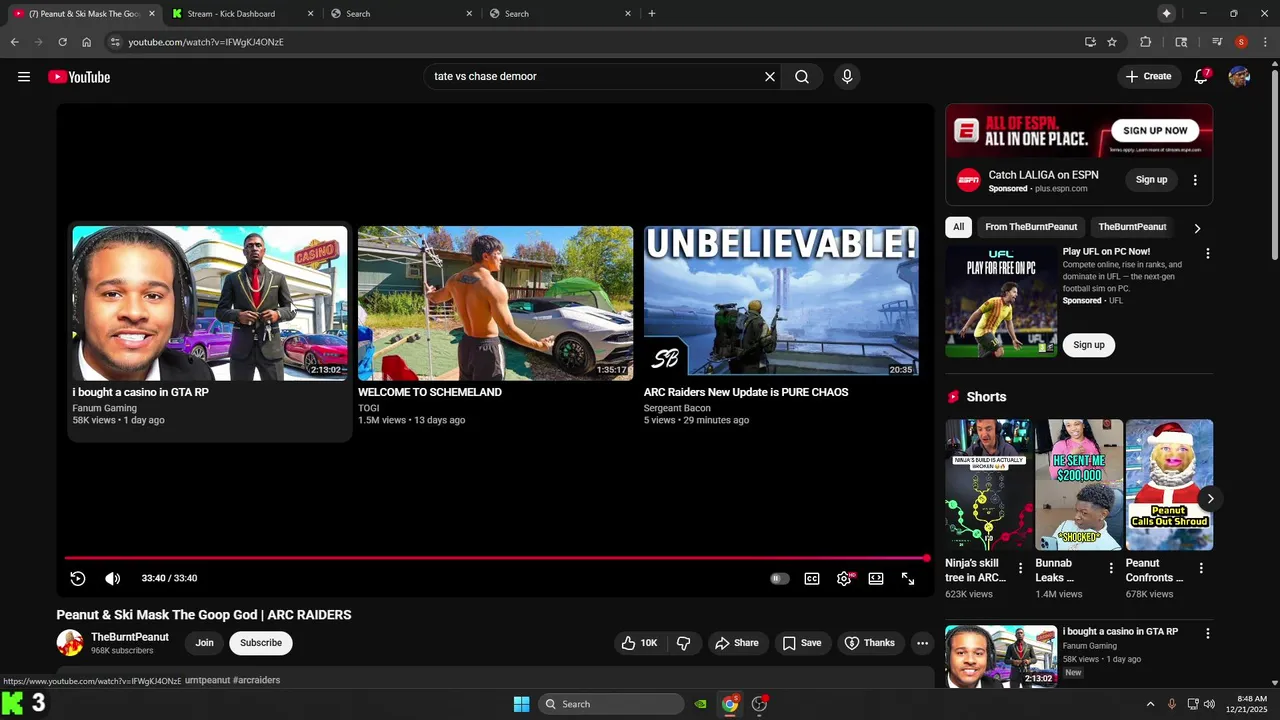Play 'i bought a casino in GTA RP' endscreen thumbnail
The width and height of the screenshot is (1280, 720).
point(210,303)
